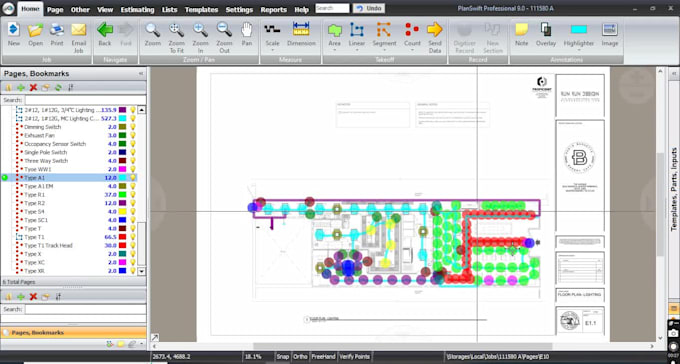Click yellow color swatch for Type S4

coord(122,212)
